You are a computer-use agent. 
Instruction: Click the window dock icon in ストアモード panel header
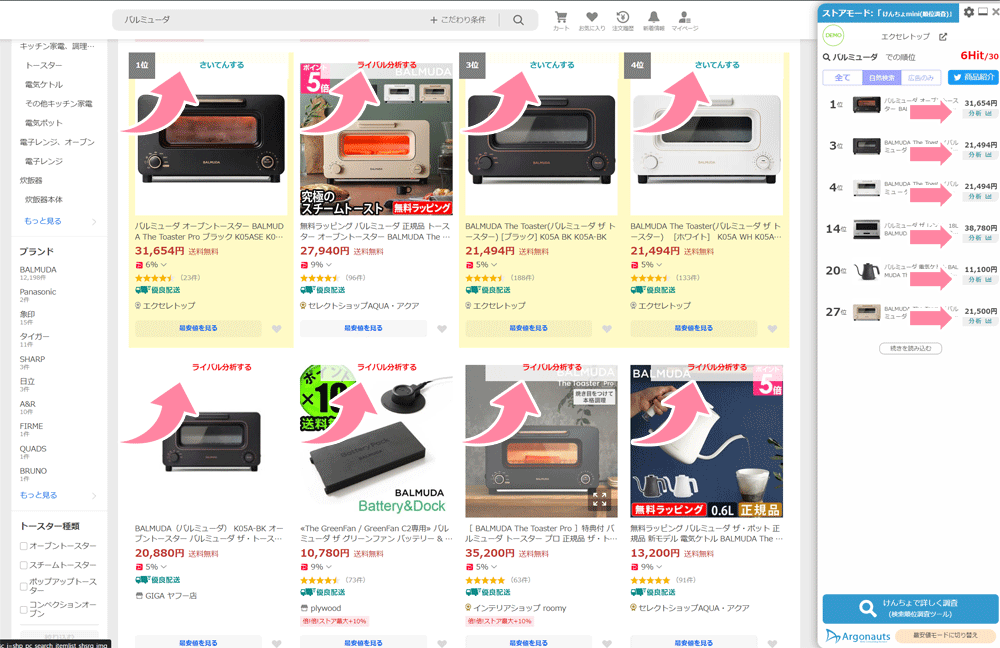coord(983,12)
